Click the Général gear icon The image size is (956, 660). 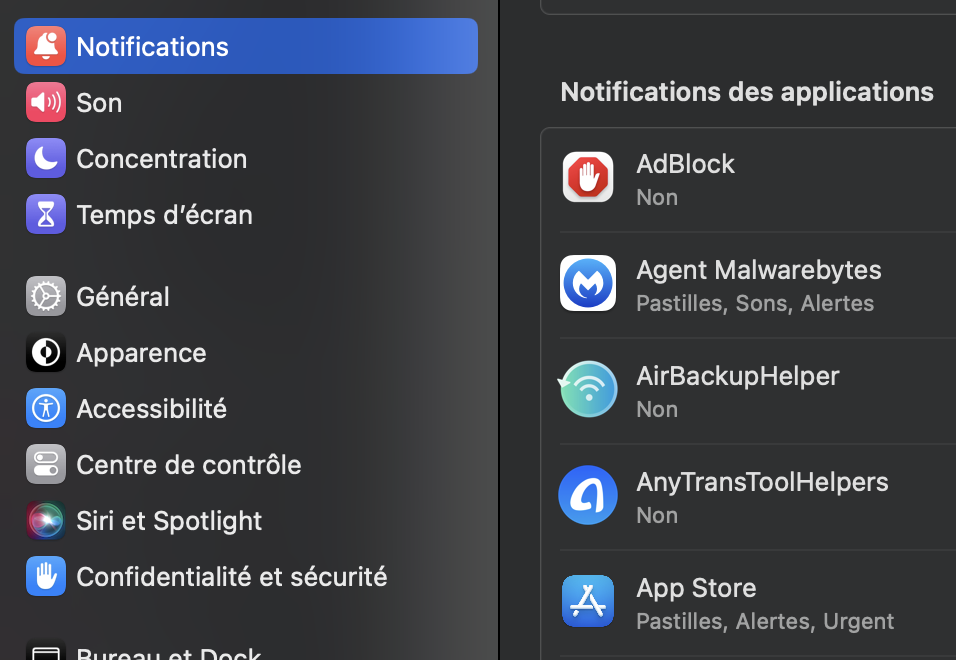(x=46, y=296)
